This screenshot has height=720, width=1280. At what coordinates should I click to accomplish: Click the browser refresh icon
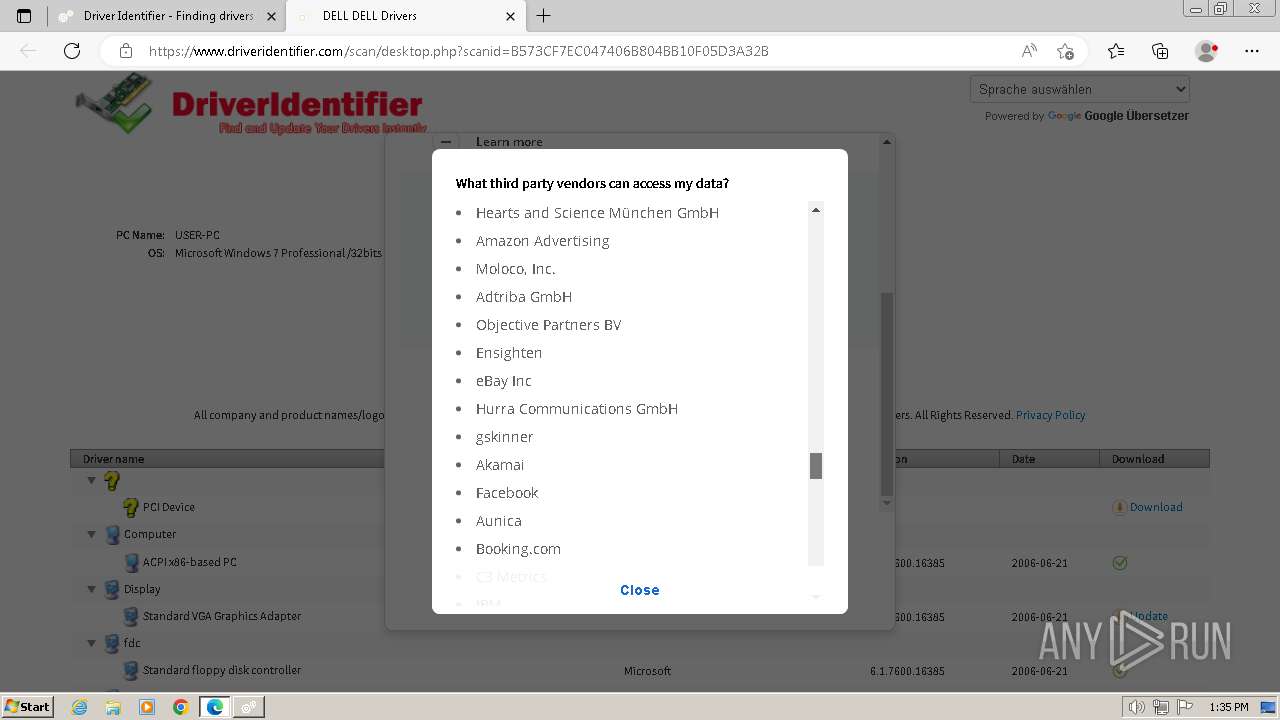[72, 51]
